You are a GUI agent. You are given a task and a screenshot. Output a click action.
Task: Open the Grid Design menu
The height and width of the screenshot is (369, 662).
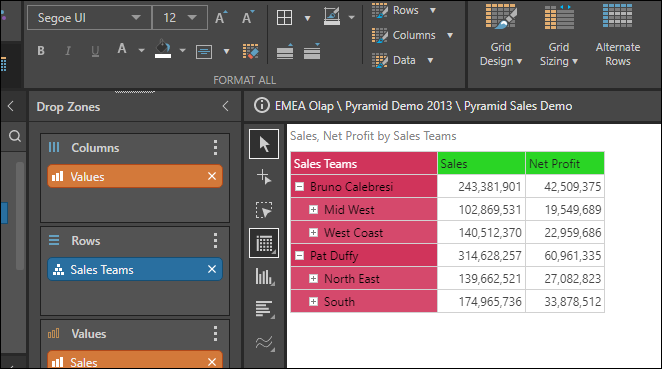pyautogui.click(x=501, y=35)
